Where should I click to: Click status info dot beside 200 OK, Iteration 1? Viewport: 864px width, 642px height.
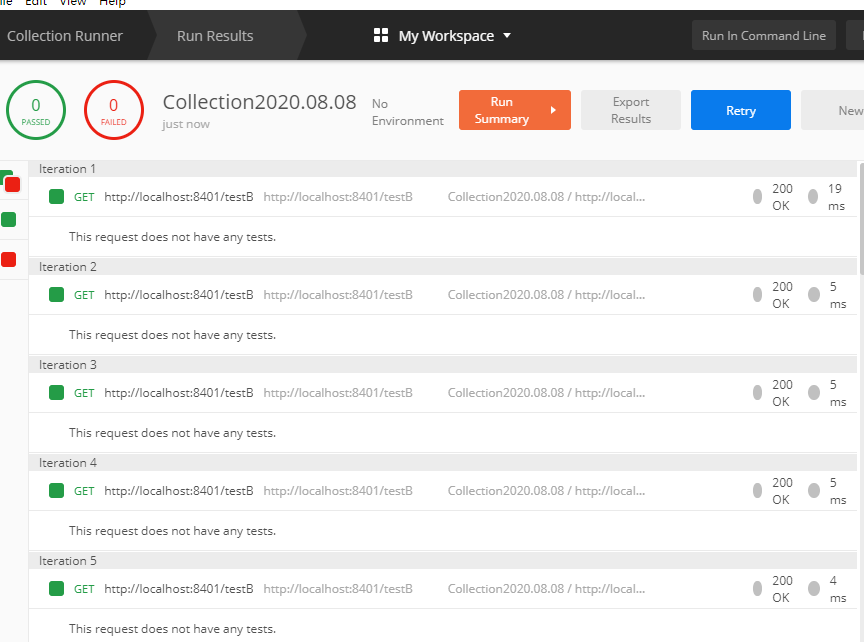click(758, 197)
